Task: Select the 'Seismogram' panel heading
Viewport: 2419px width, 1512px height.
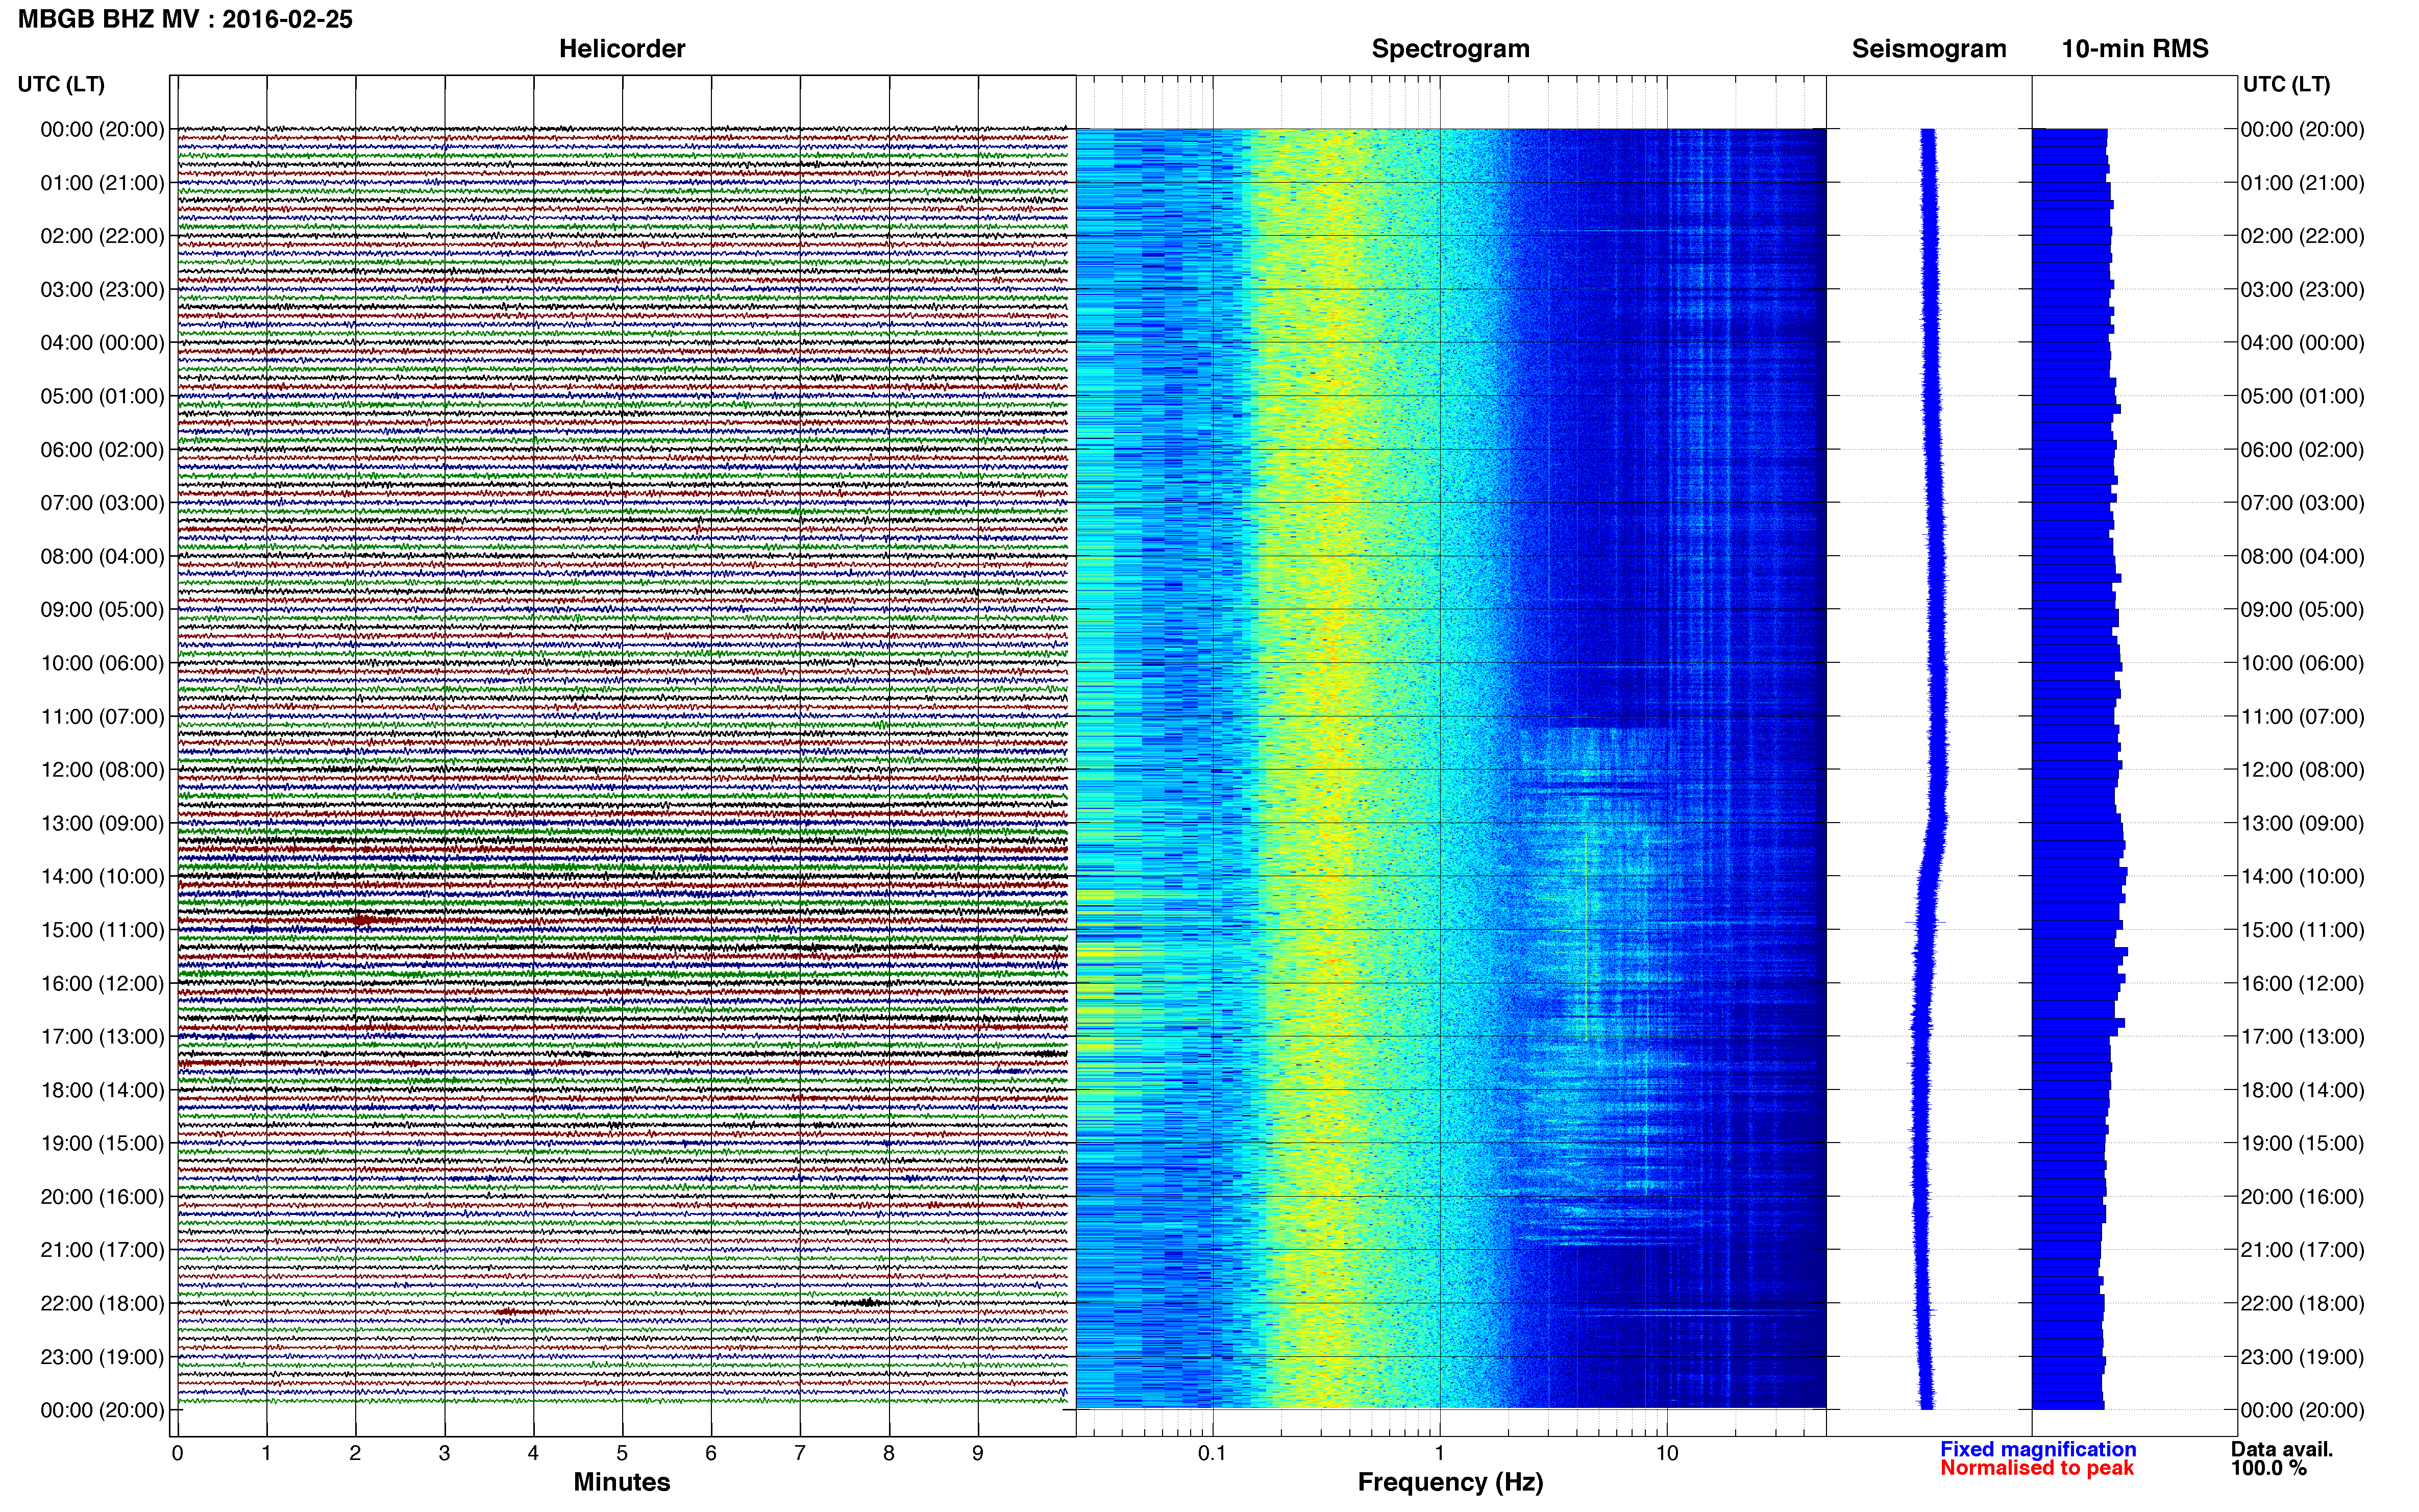Action: 1929,49
